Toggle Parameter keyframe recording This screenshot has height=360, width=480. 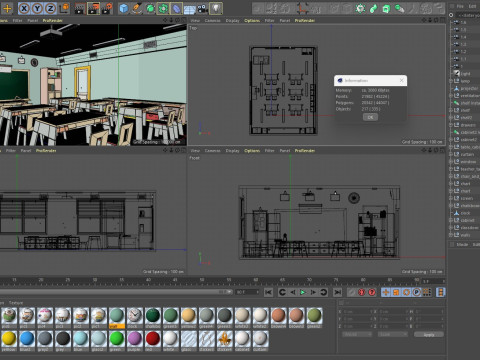[417, 292]
